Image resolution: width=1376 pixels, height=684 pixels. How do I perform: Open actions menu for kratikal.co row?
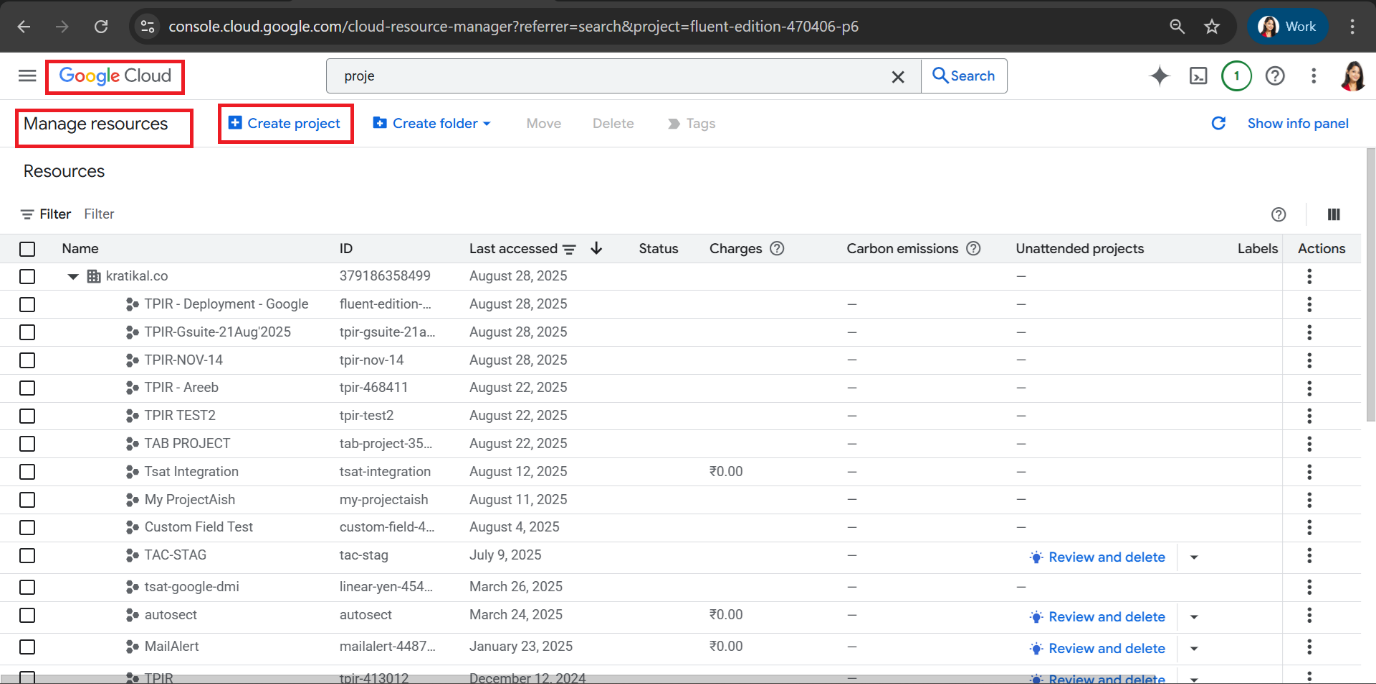click(x=1309, y=276)
